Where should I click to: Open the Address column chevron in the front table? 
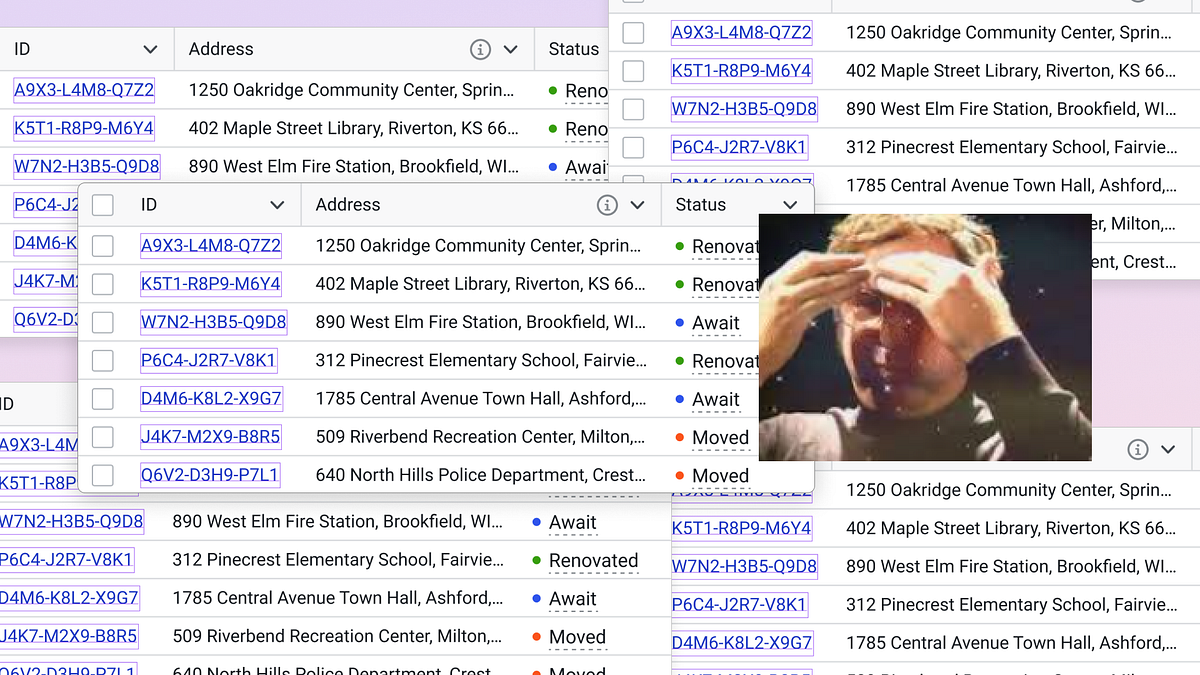pyautogui.click(x=637, y=205)
